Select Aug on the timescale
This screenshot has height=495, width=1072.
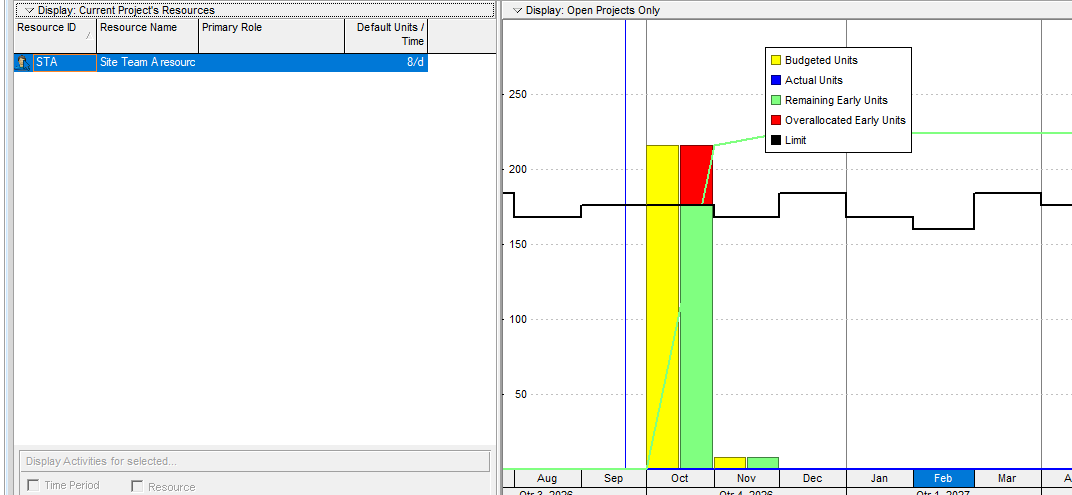[548, 479]
